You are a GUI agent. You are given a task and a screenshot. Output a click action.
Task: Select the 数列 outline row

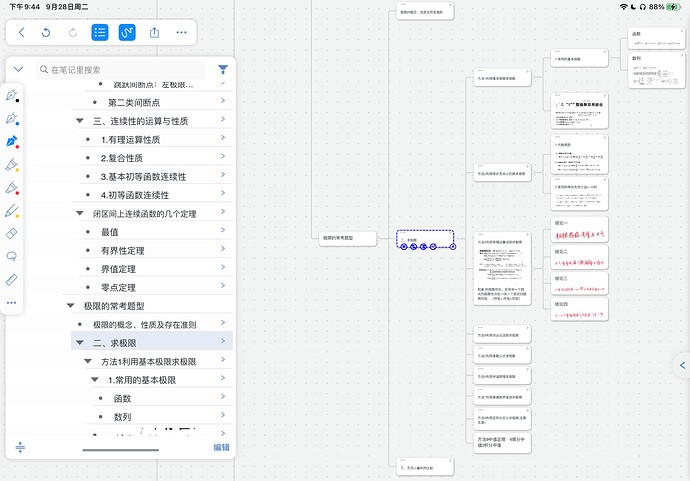pos(162,417)
